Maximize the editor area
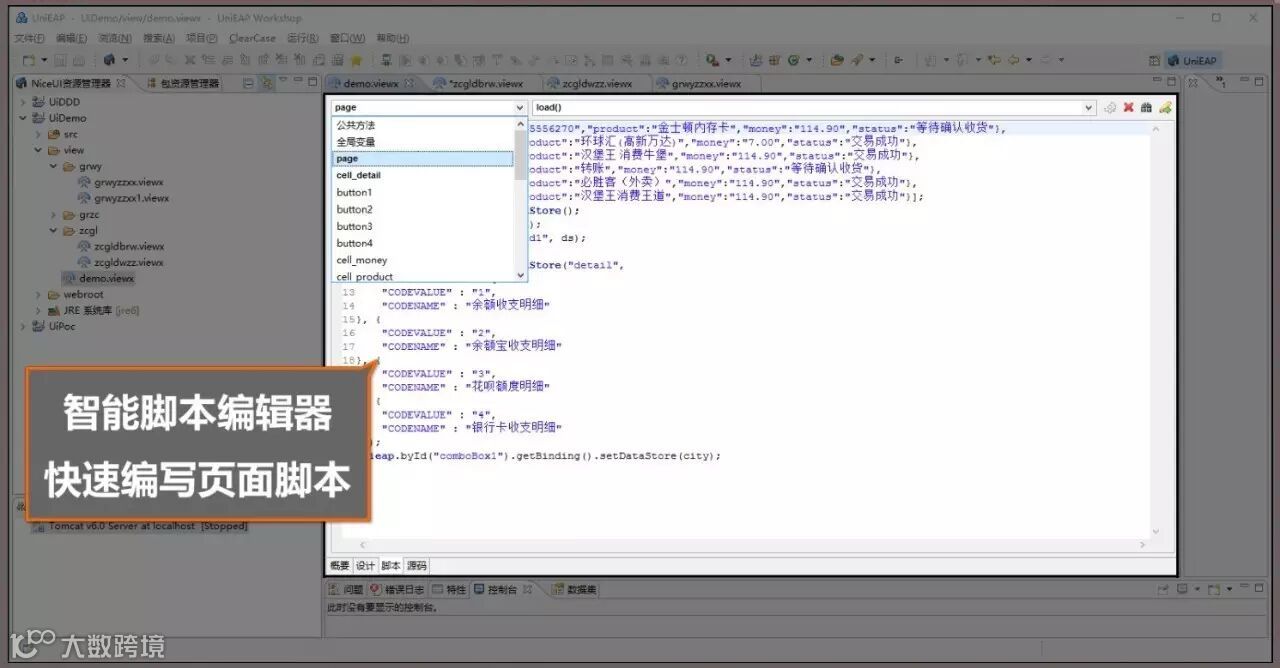This screenshot has width=1280, height=668. 1171,82
